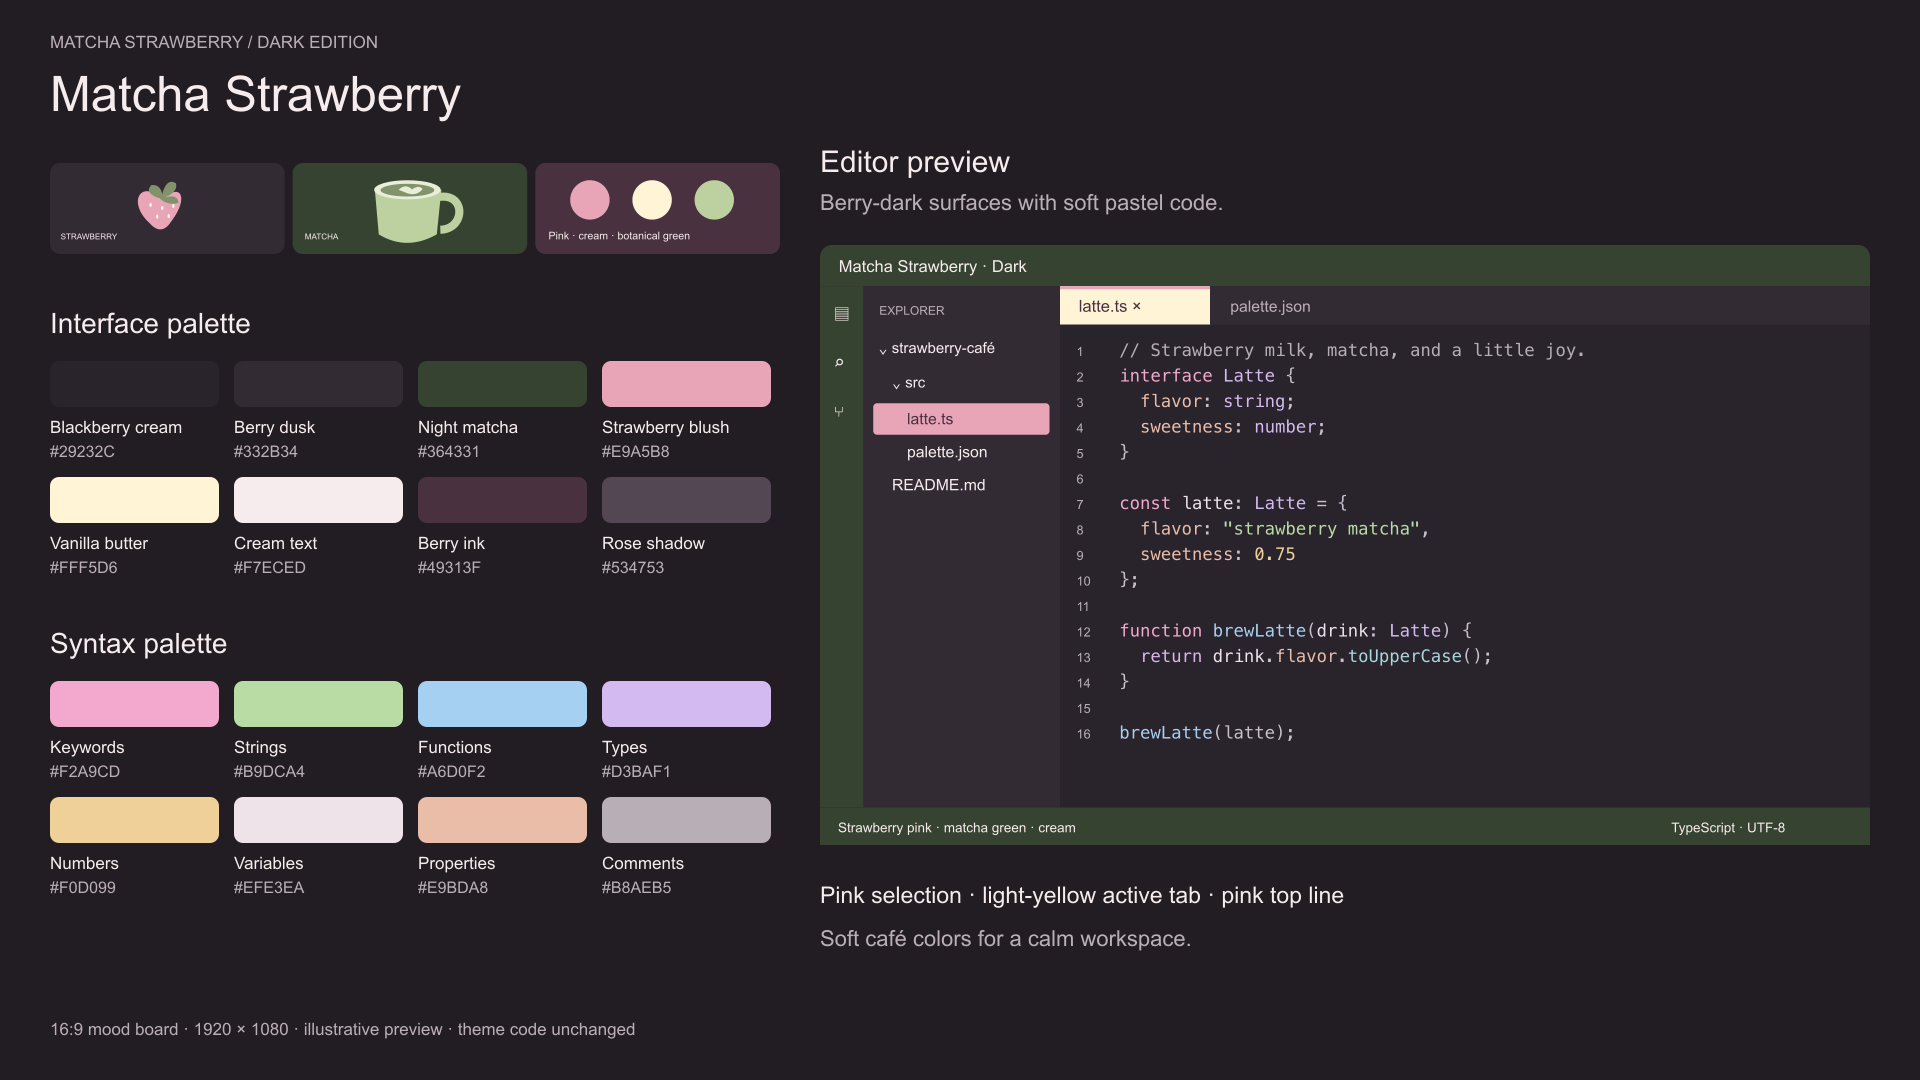The width and height of the screenshot is (1920, 1080).
Task: Click the Keywords syntax swatch
Action: click(134, 704)
